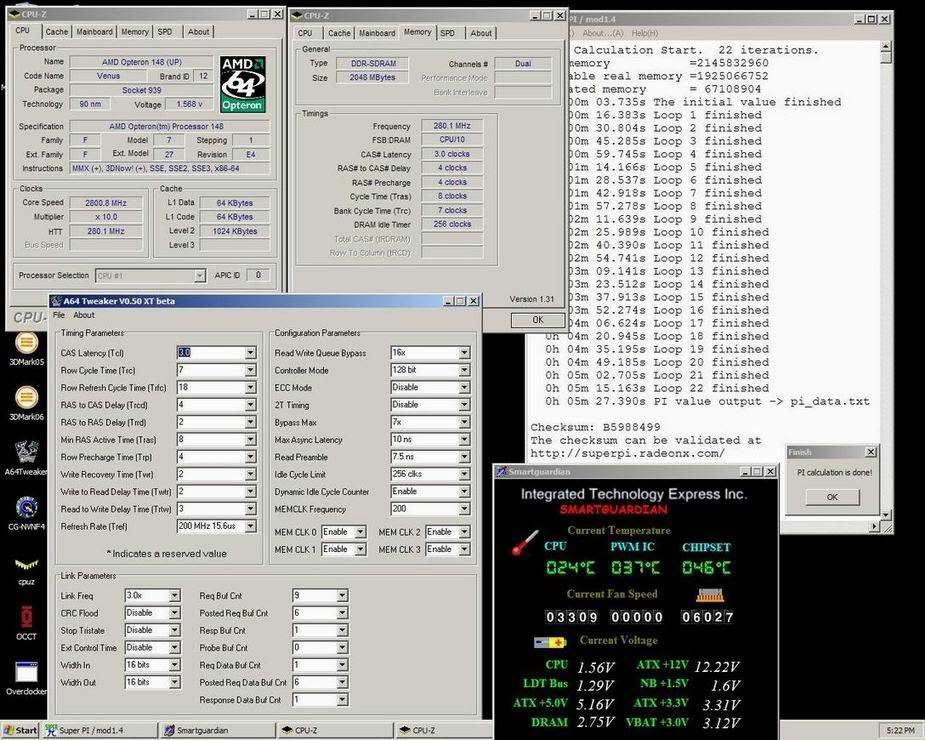This screenshot has height=740, width=925.
Task: Expand the Min RAS Active Time dropdown
Action: coord(251,440)
